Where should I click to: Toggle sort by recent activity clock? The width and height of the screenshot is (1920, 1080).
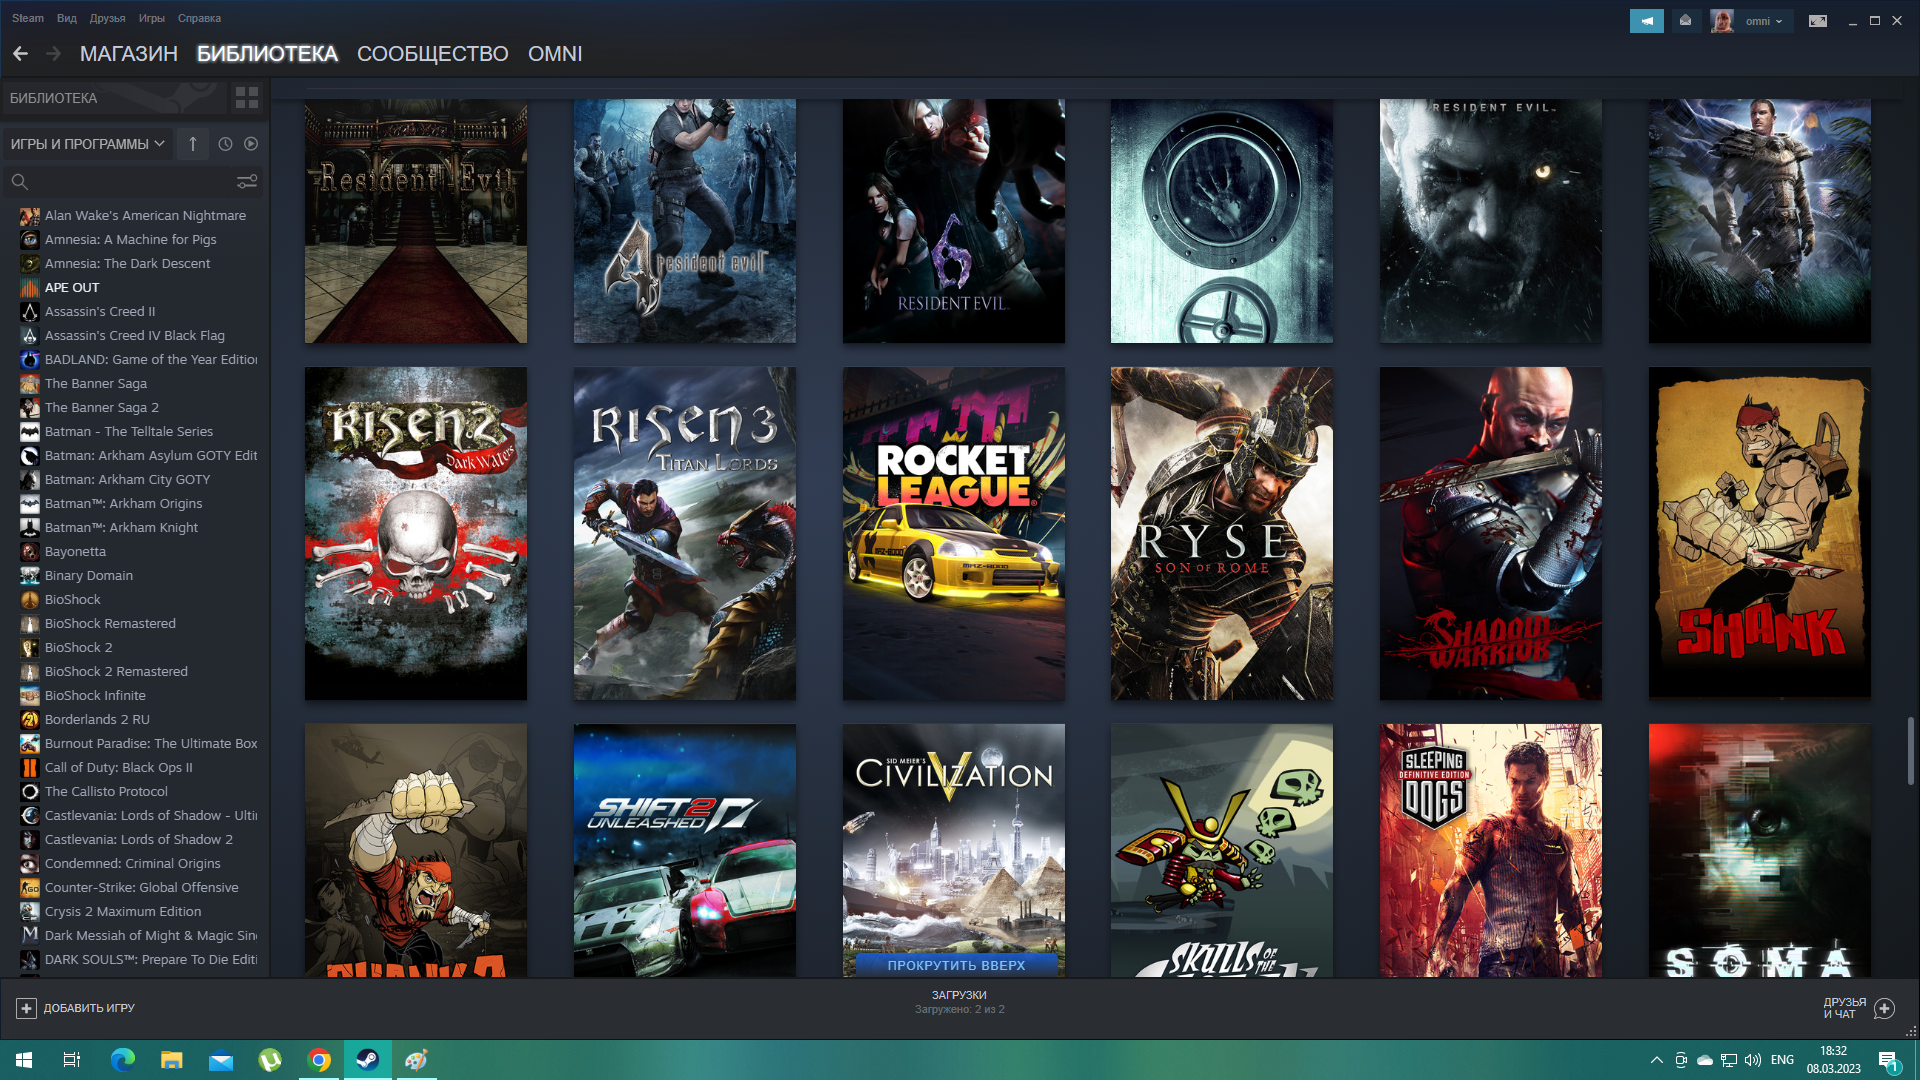coord(225,144)
